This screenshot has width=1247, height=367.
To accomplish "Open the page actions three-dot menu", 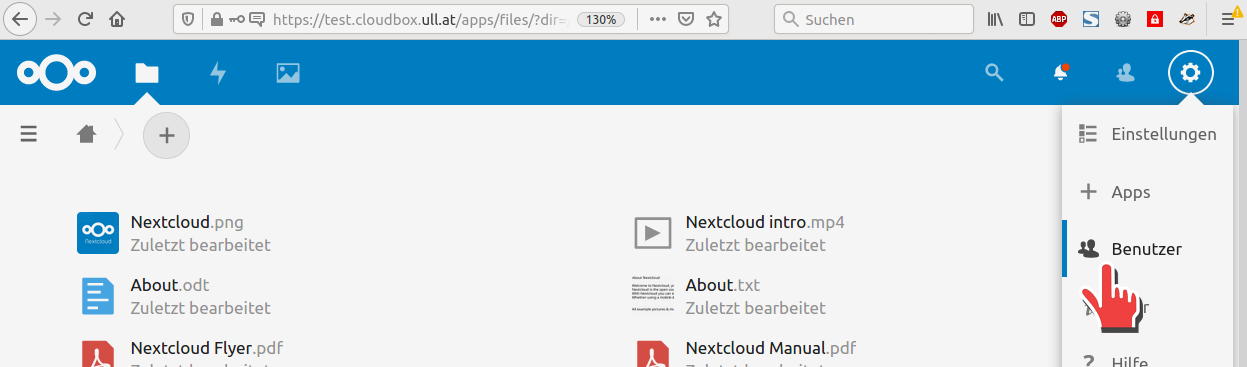I will (658, 19).
